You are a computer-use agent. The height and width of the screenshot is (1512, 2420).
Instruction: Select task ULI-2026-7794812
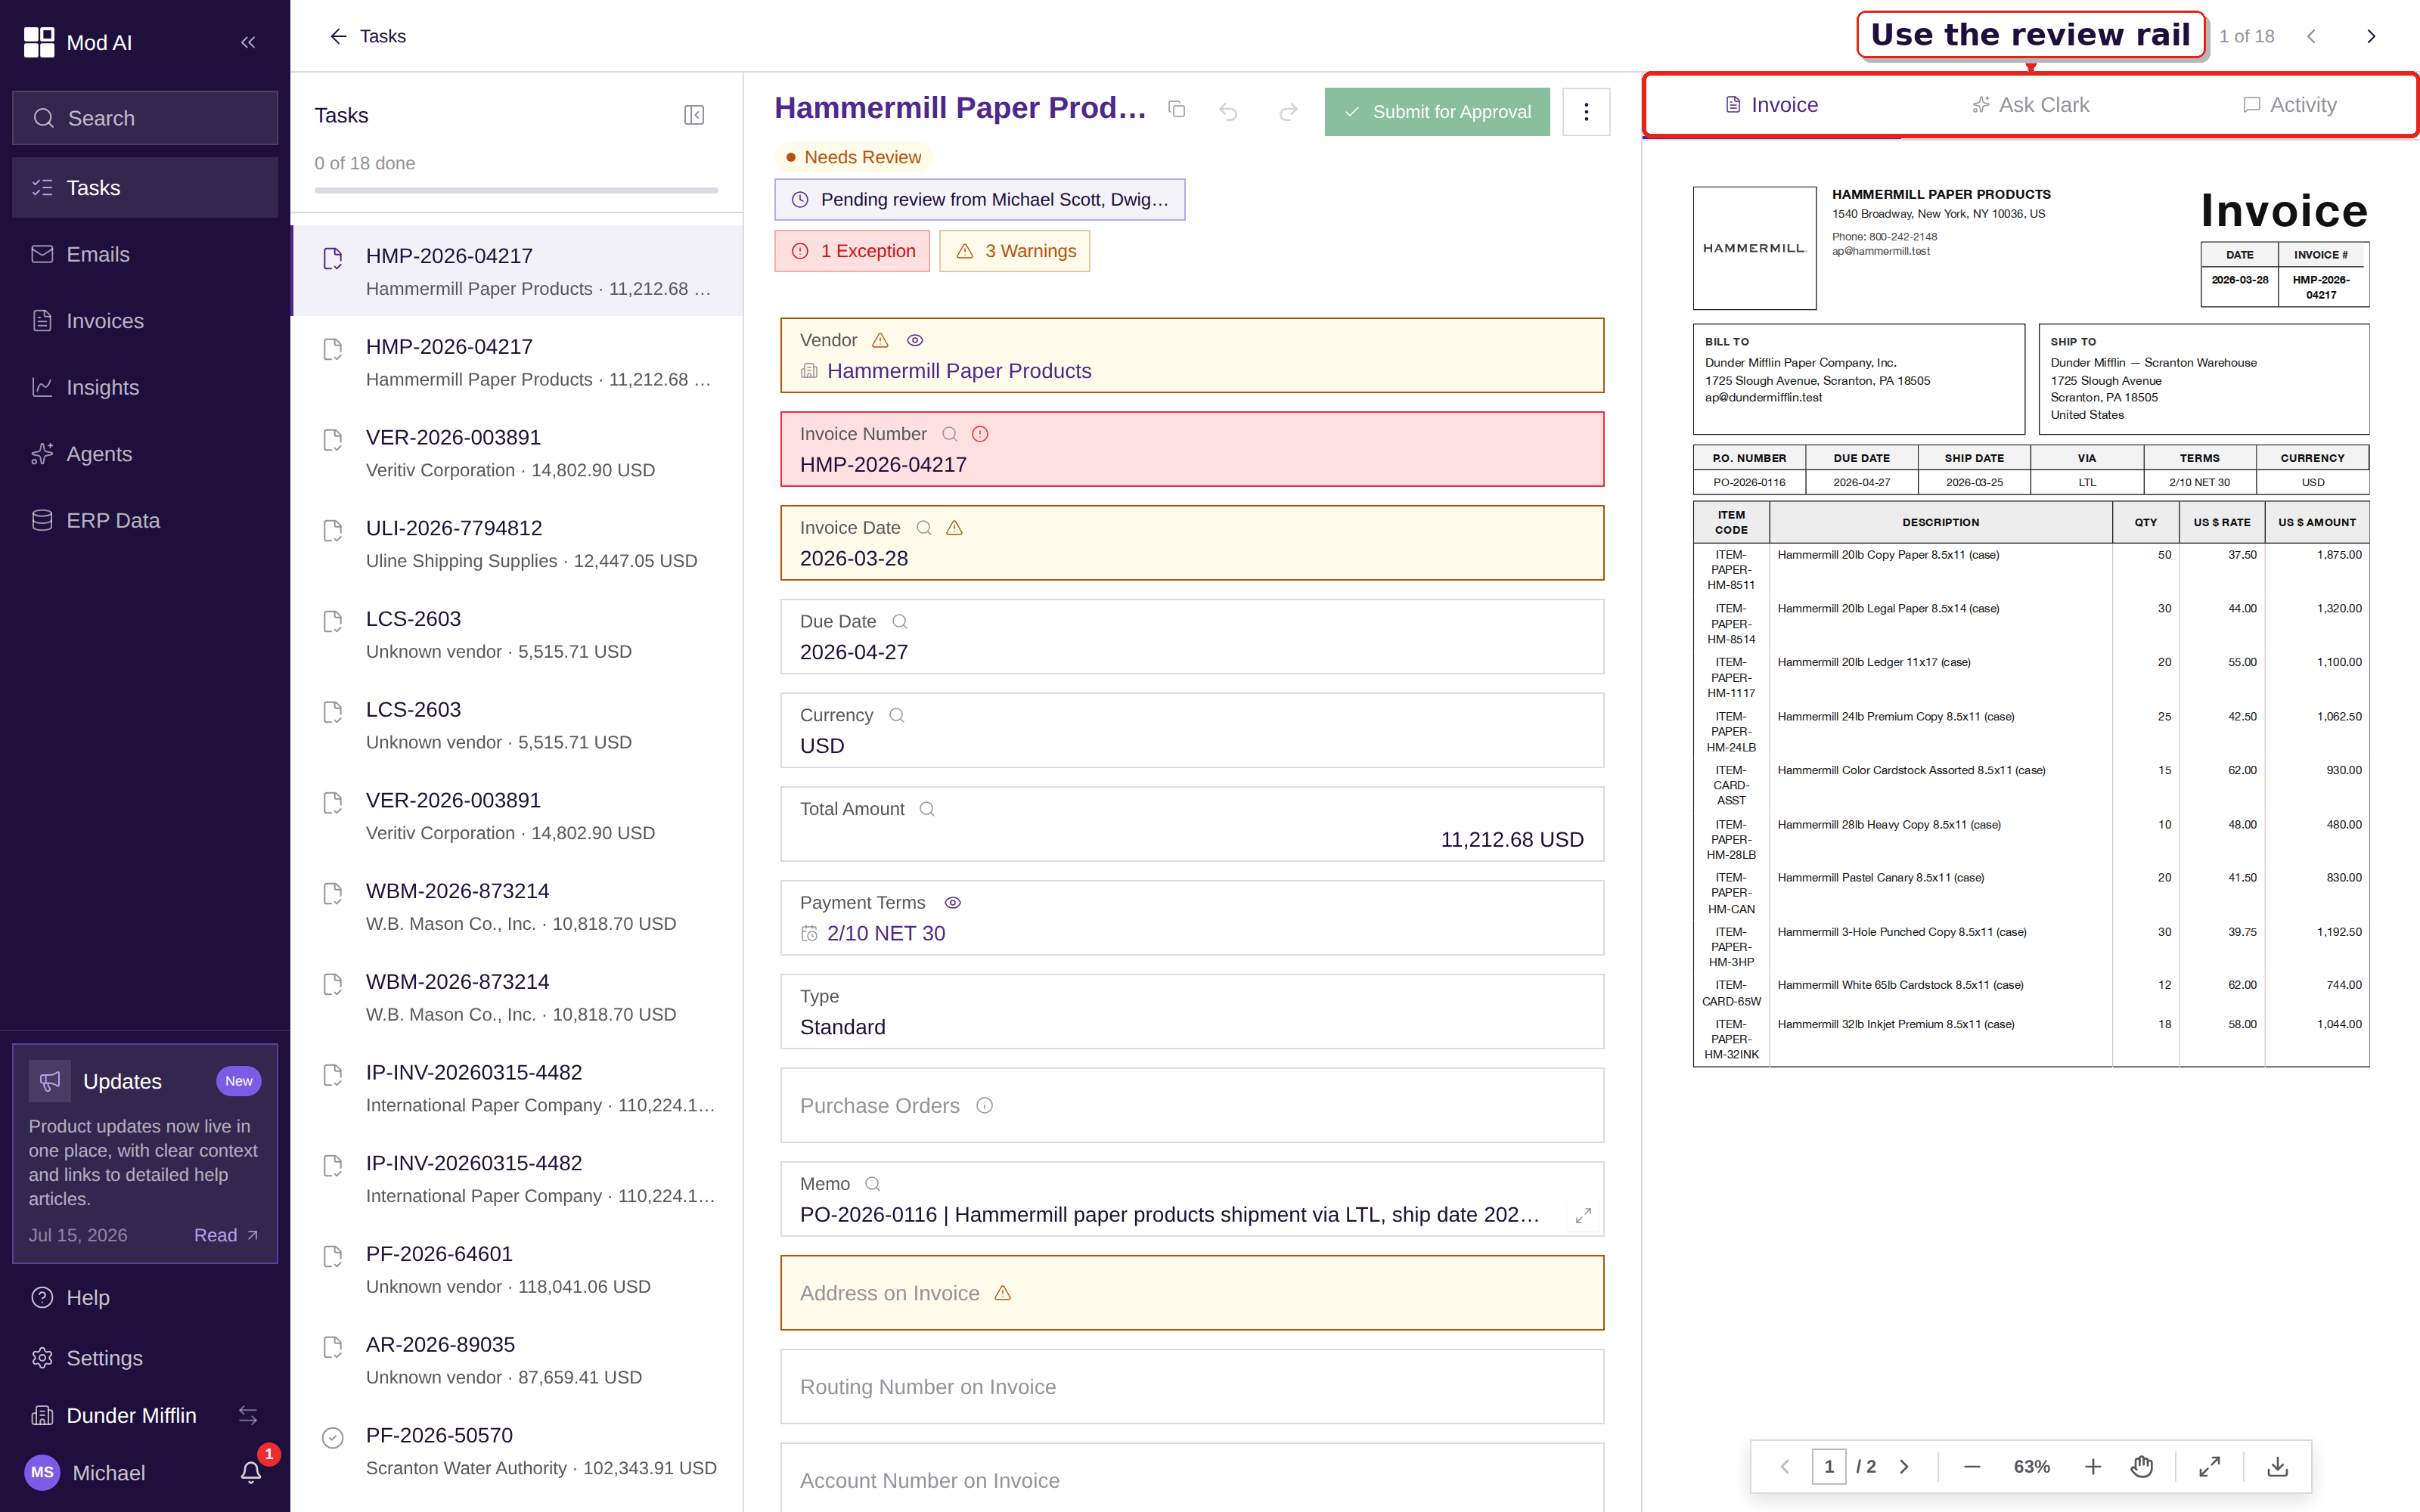point(518,543)
